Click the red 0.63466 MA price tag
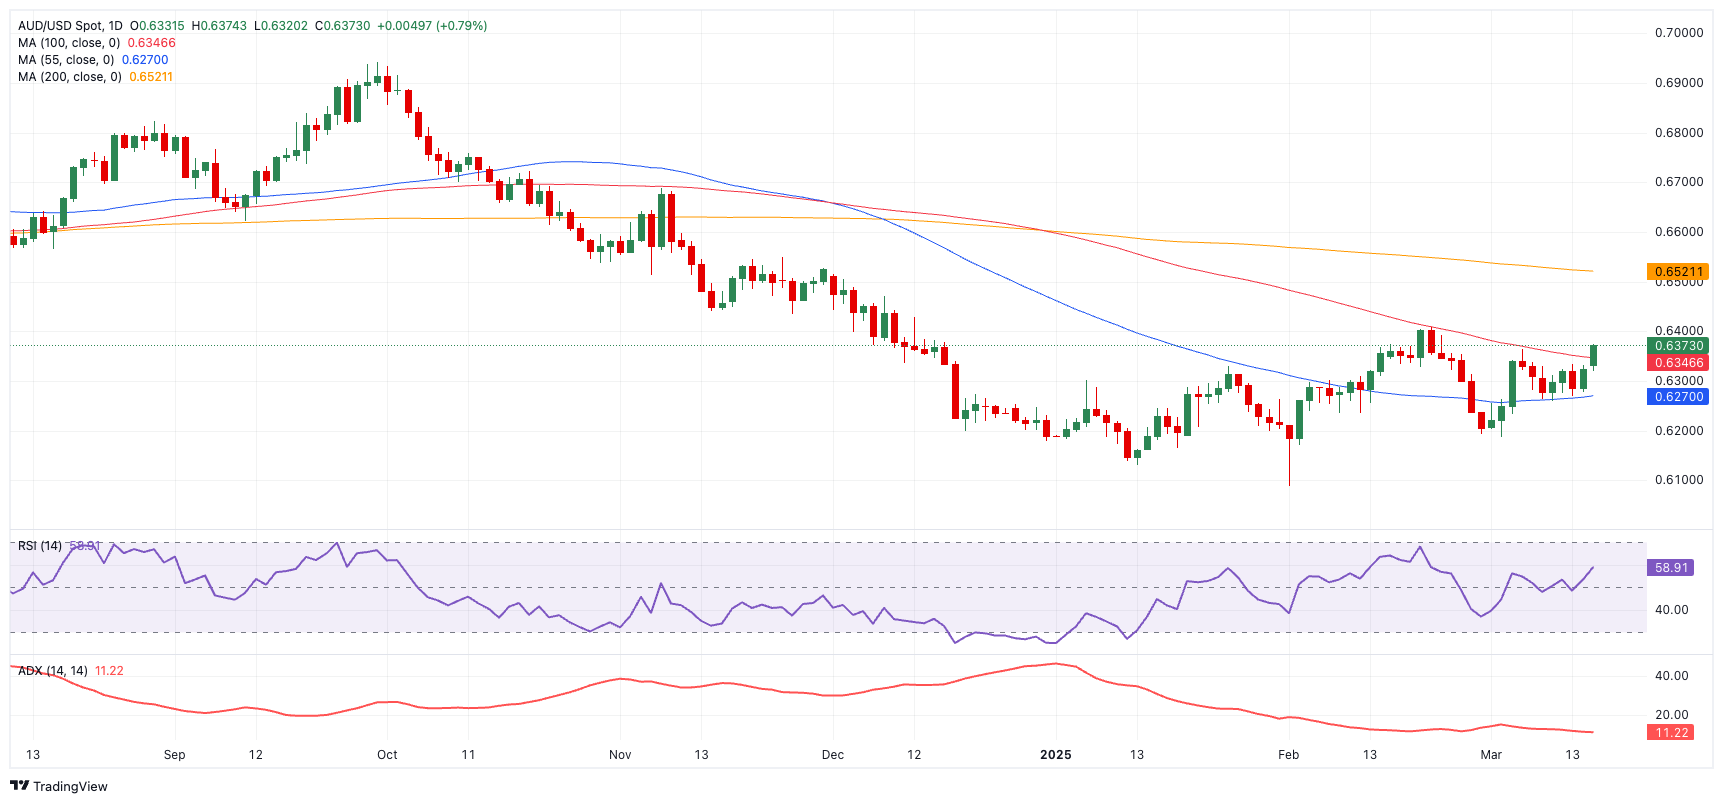The height and width of the screenshot is (803, 1723). (x=1677, y=363)
